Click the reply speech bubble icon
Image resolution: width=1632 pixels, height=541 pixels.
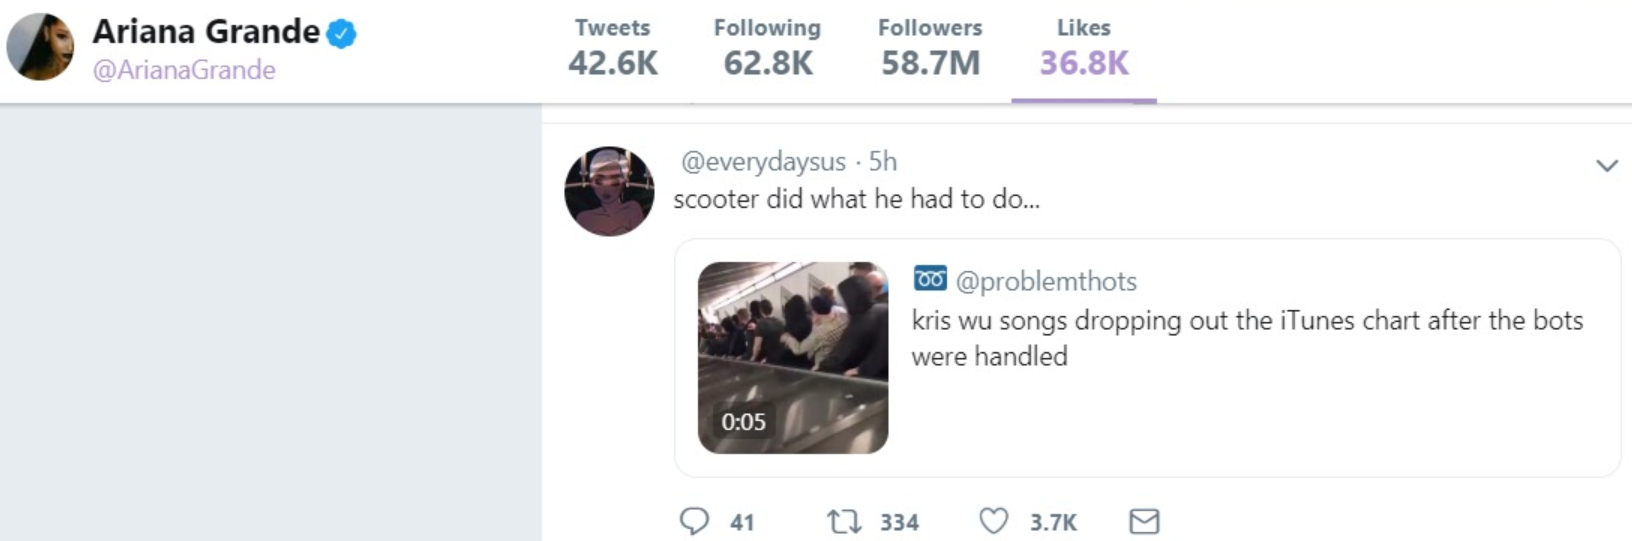pyautogui.click(x=694, y=521)
